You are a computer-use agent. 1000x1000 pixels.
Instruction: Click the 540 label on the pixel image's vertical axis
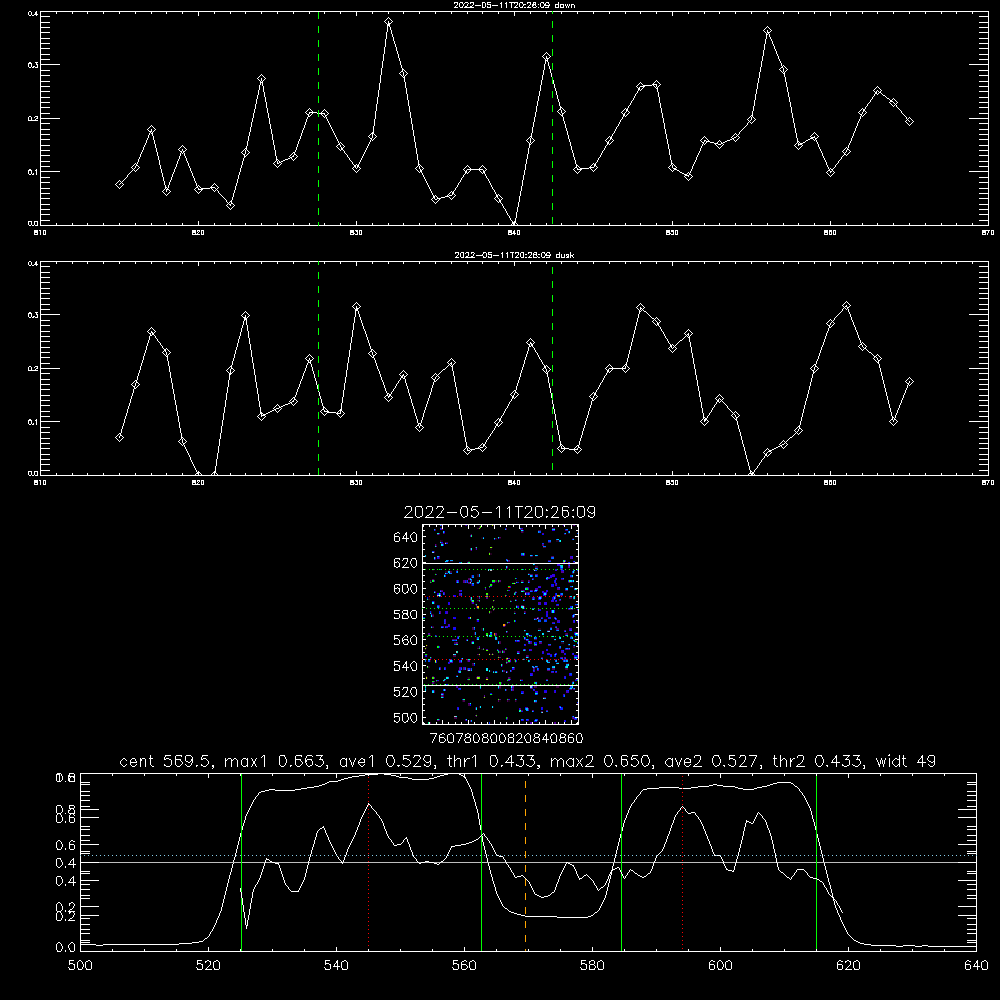click(406, 666)
